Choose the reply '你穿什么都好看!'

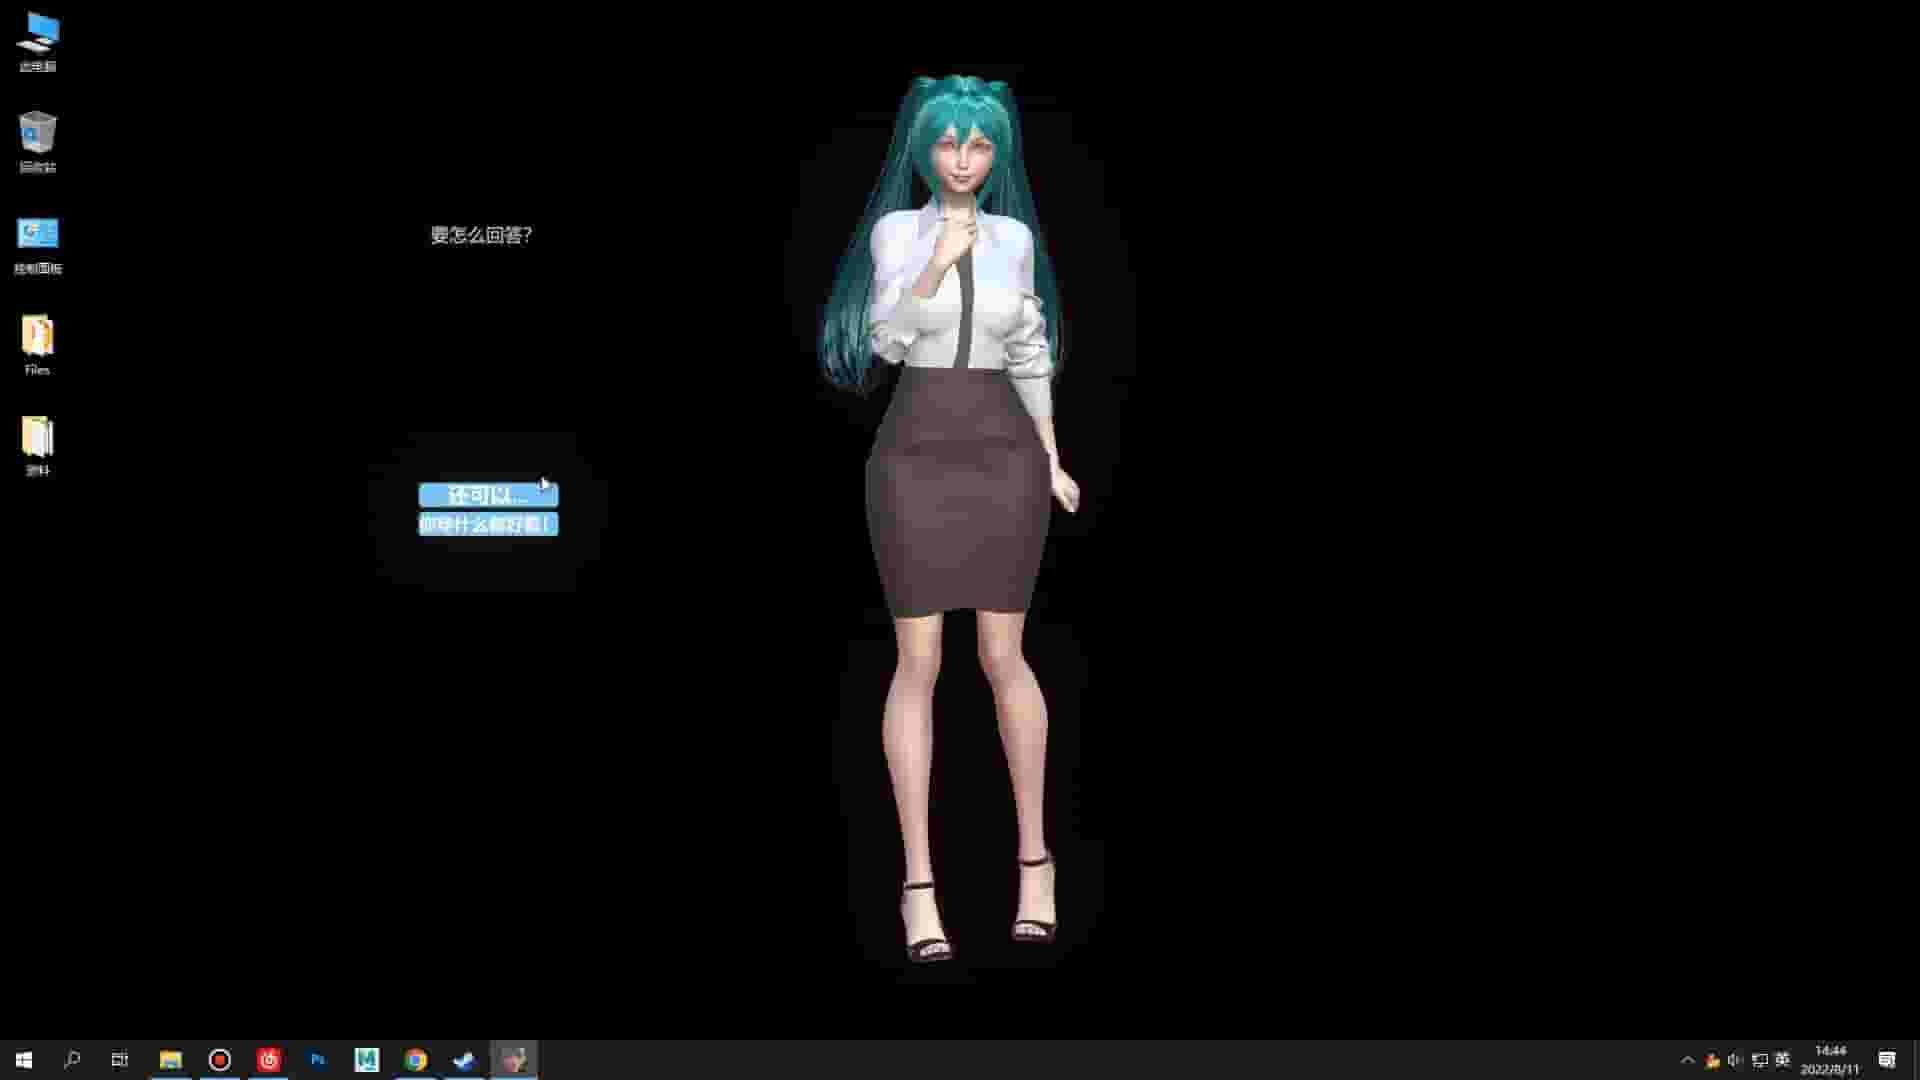click(x=488, y=523)
